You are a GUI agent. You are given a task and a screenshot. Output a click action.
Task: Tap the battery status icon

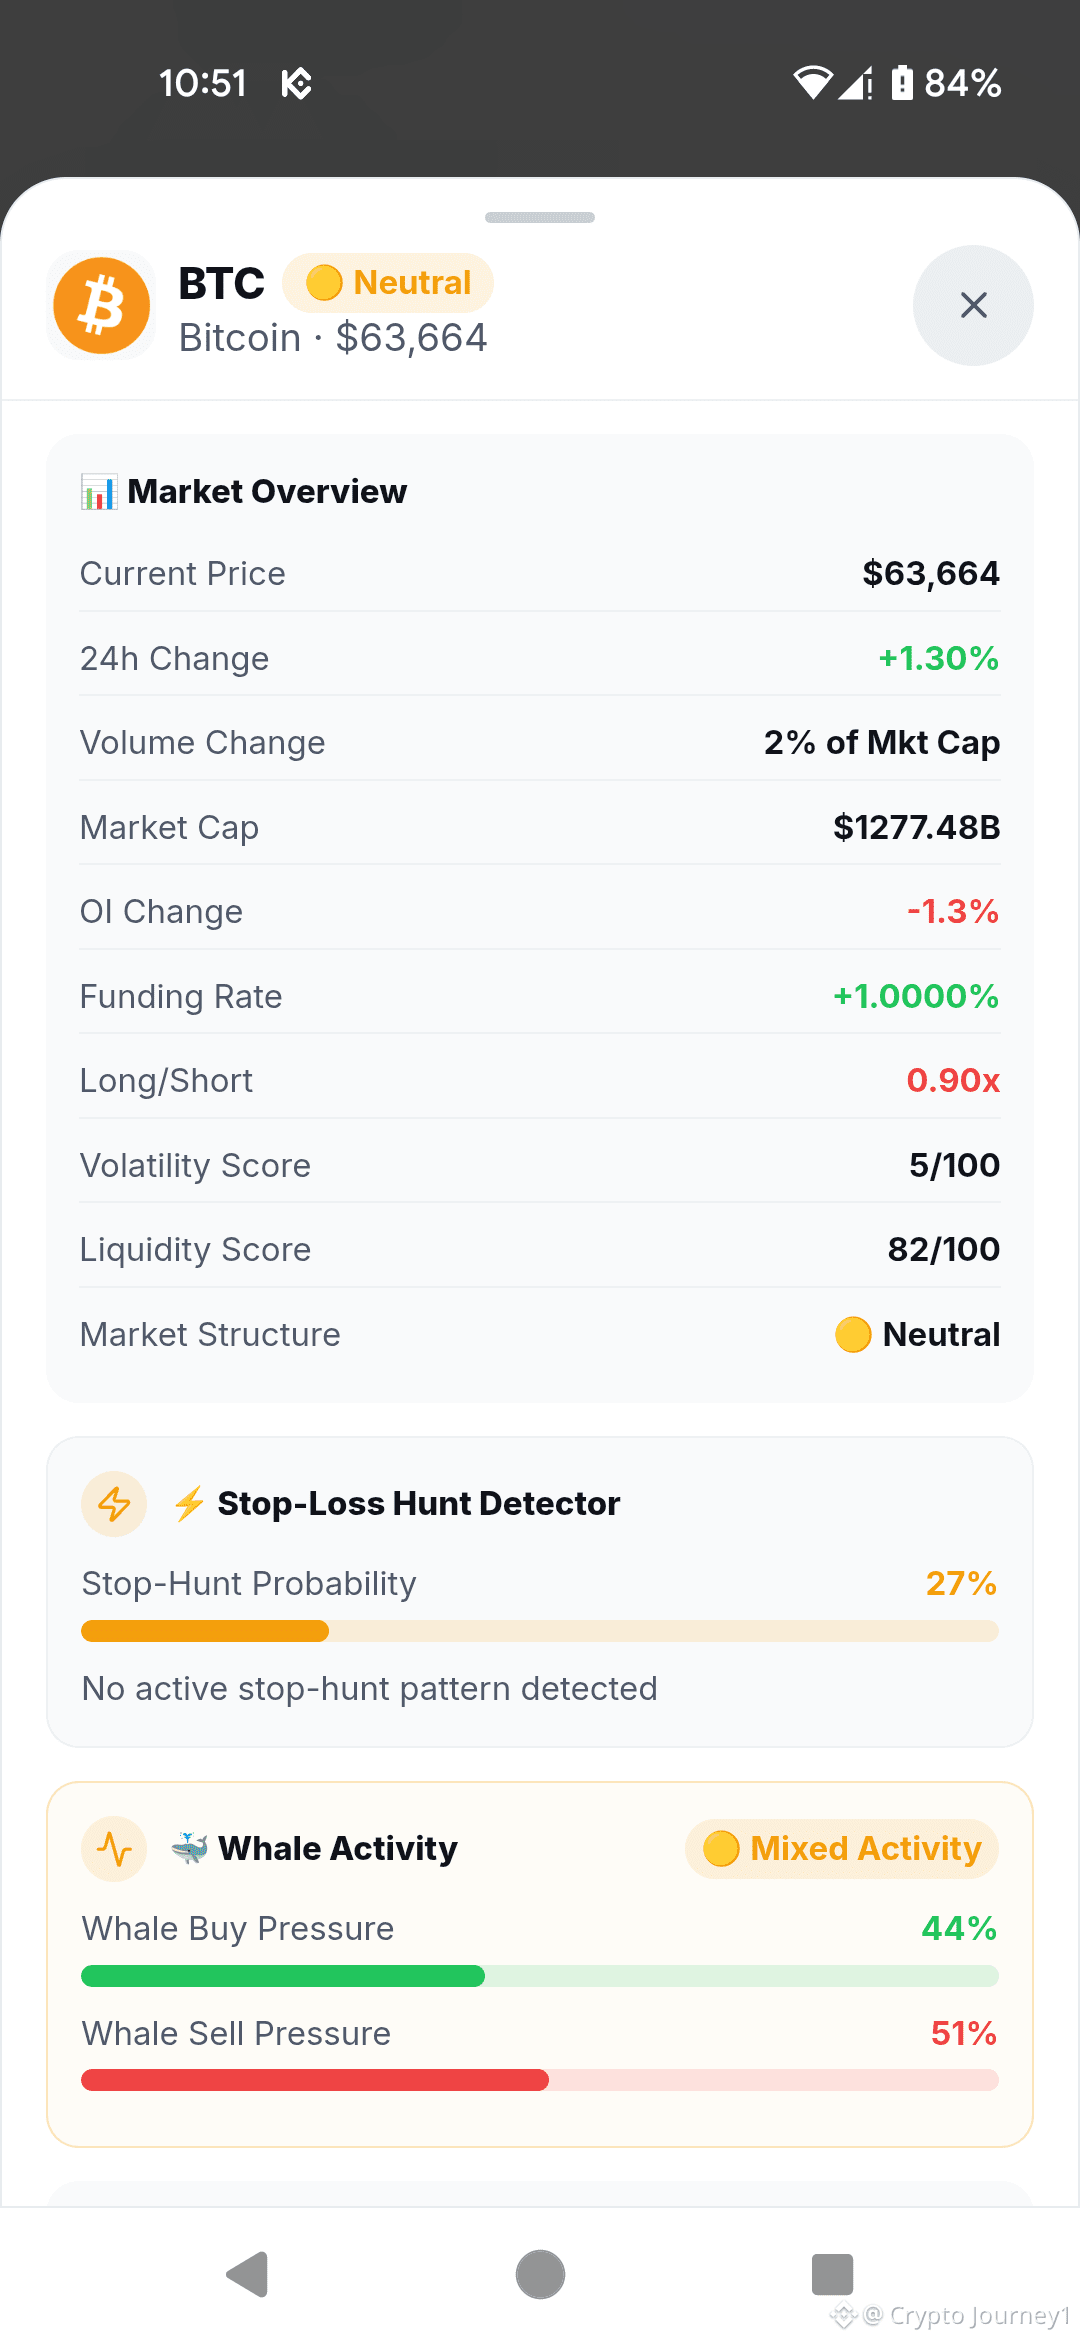902,82
